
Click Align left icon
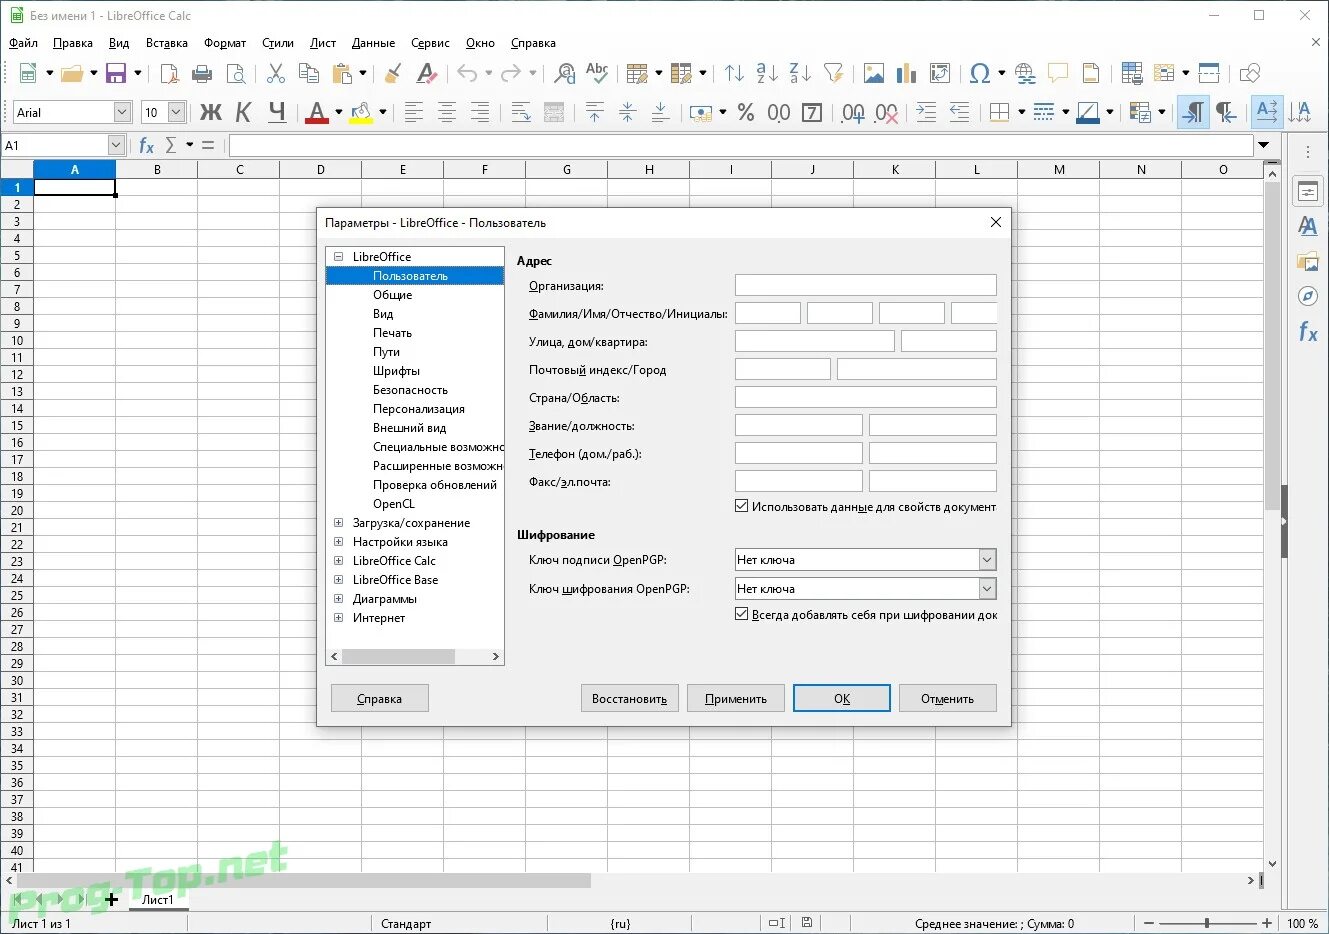pos(413,112)
